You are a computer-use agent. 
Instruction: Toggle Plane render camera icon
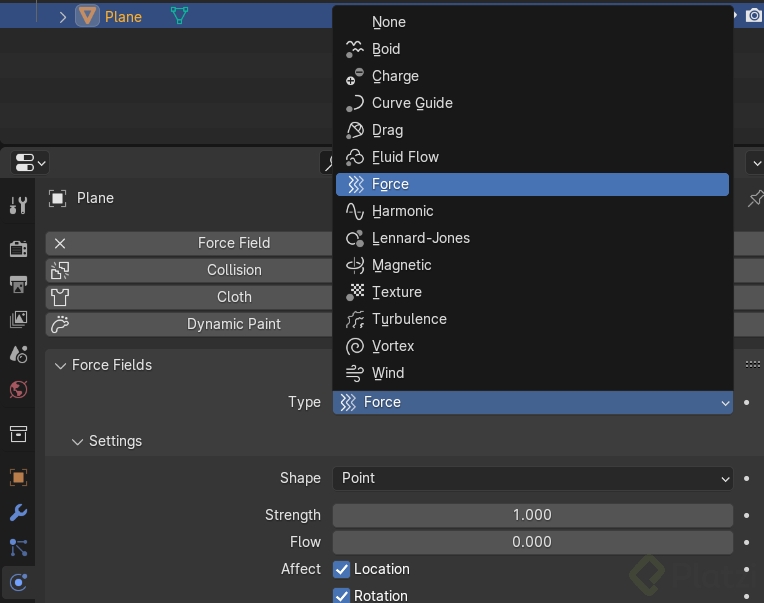pyautogui.click(x=754, y=16)
